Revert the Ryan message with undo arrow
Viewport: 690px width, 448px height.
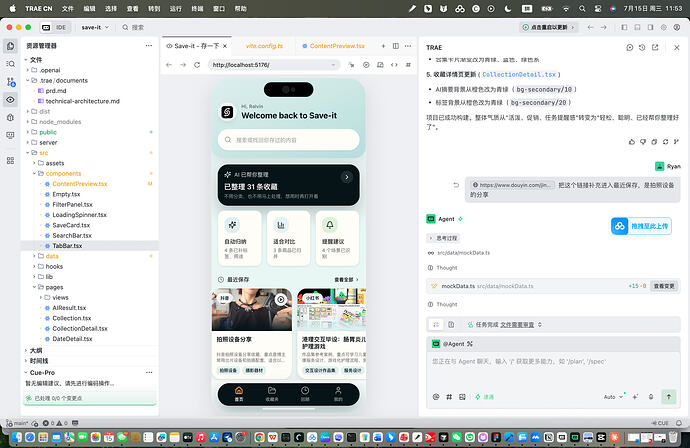456,185
